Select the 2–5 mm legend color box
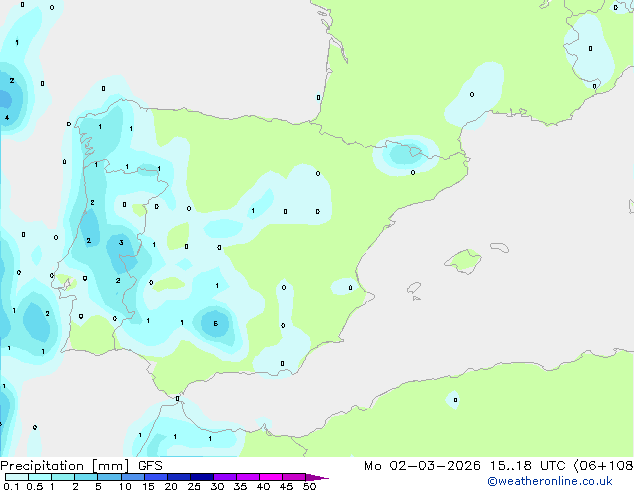 [x=86, y=477]
